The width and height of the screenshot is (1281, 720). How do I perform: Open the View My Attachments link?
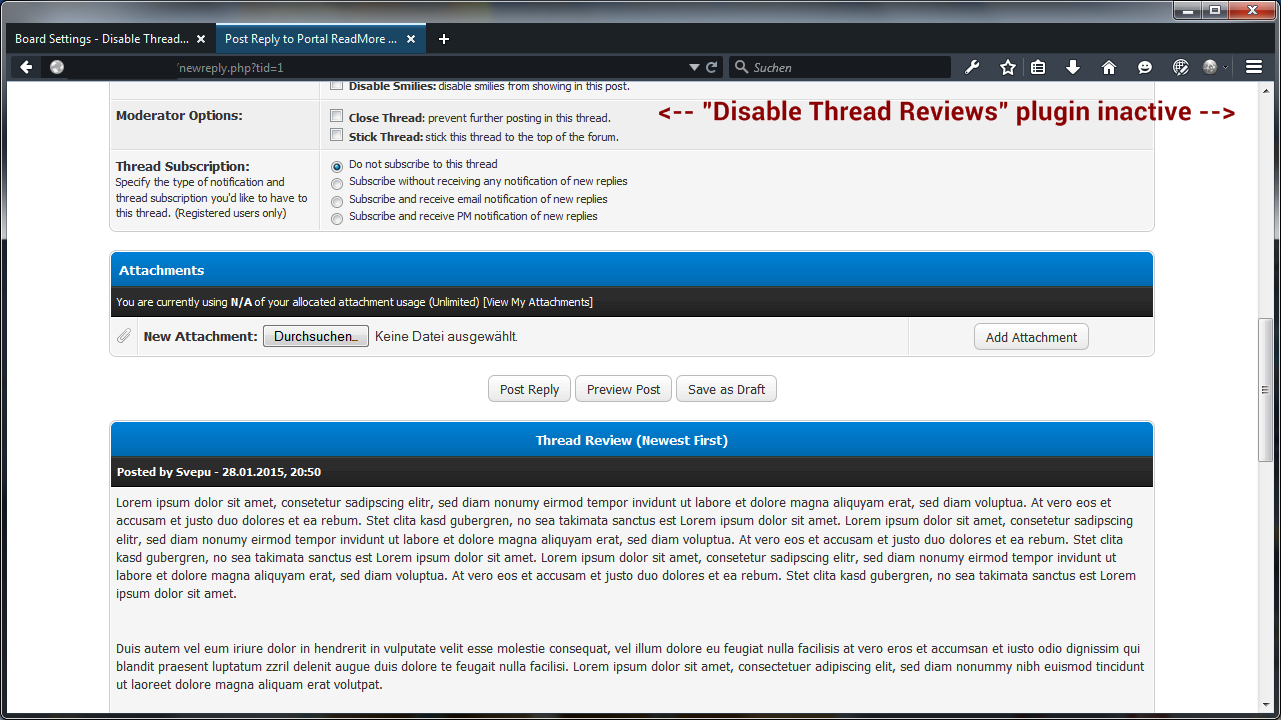point(537,302)
